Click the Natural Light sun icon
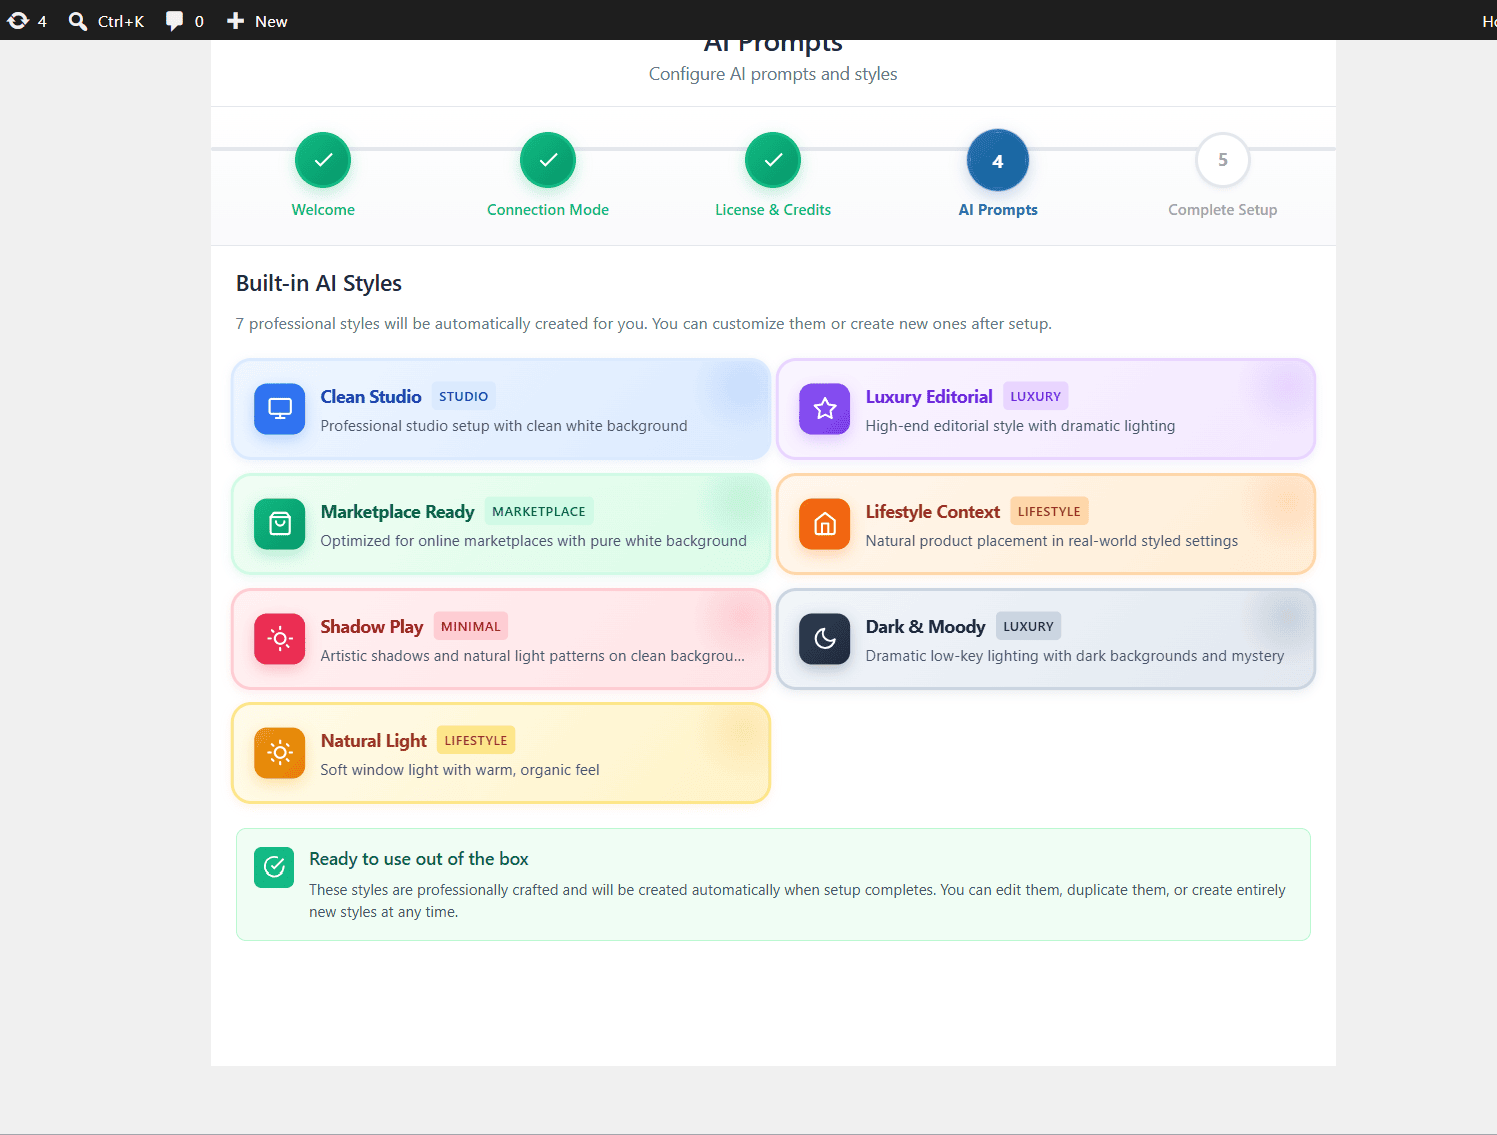Image resolution: width=1497 pixels, height=1135 pixels. pos(280,753)
